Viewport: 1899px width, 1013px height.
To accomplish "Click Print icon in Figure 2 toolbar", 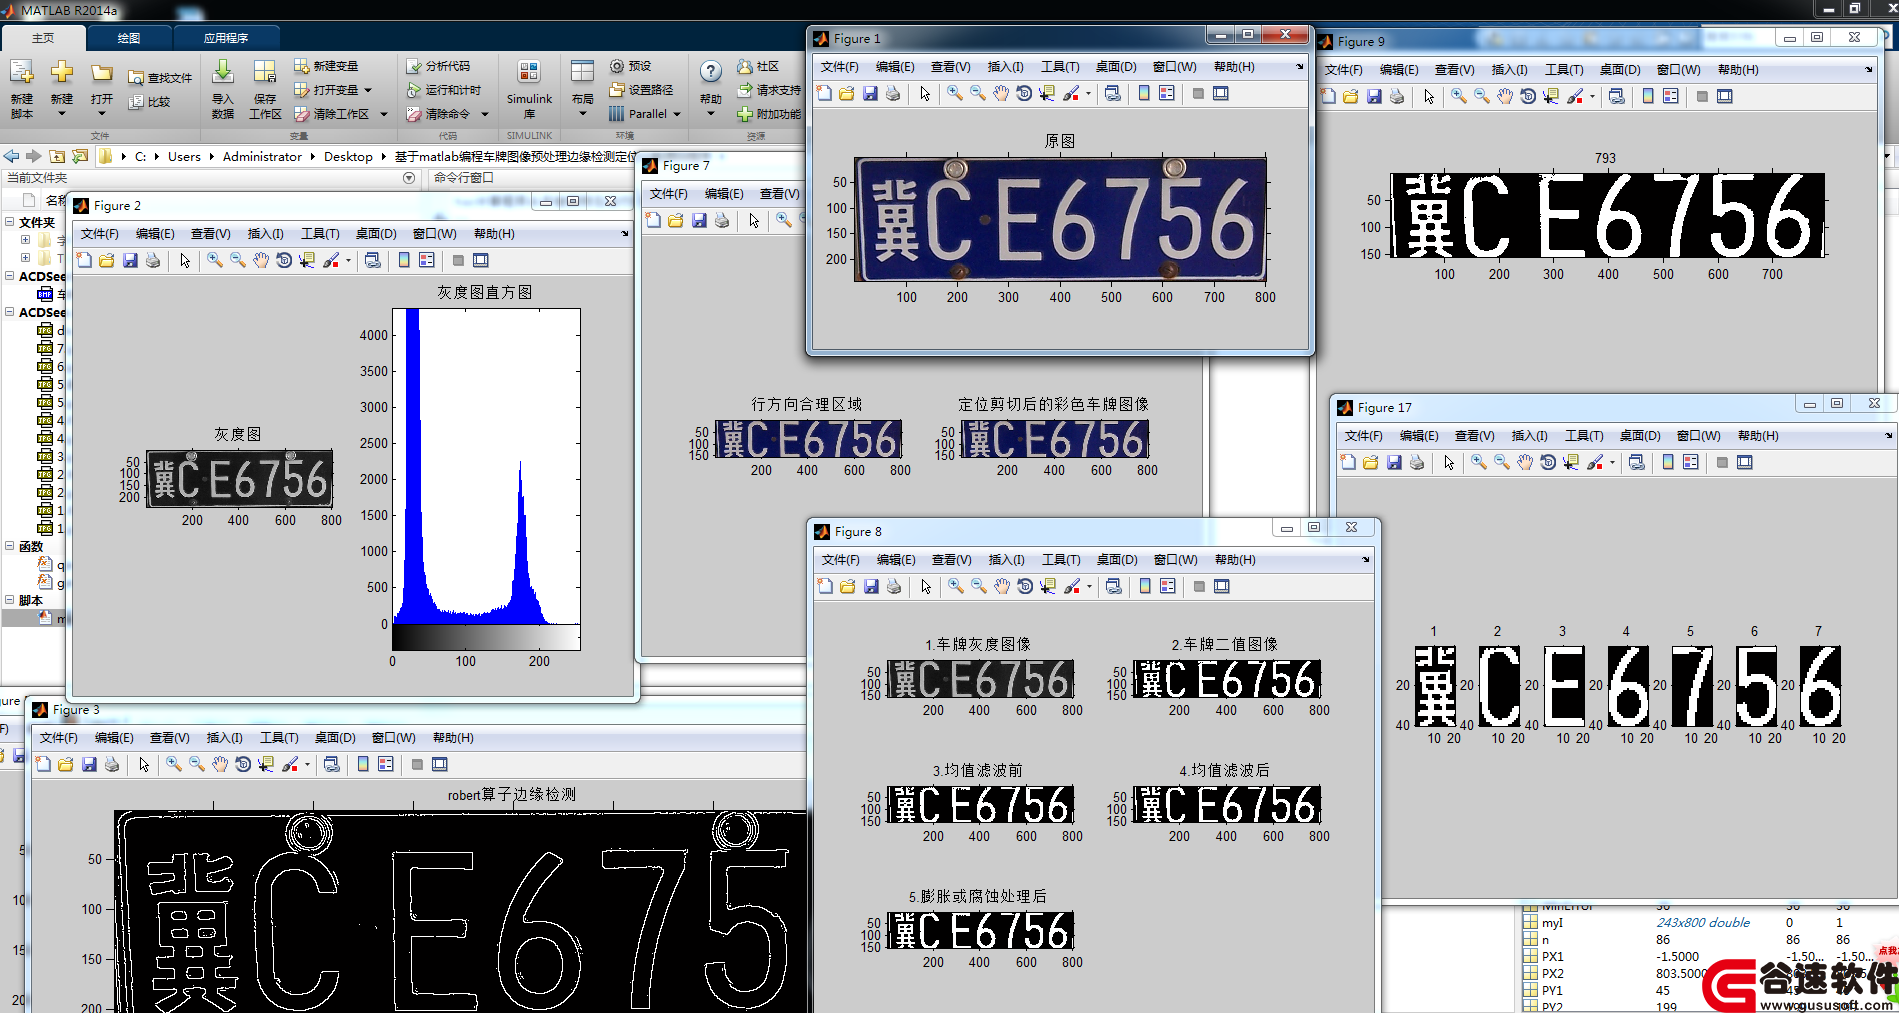I will tap(153, 260).
